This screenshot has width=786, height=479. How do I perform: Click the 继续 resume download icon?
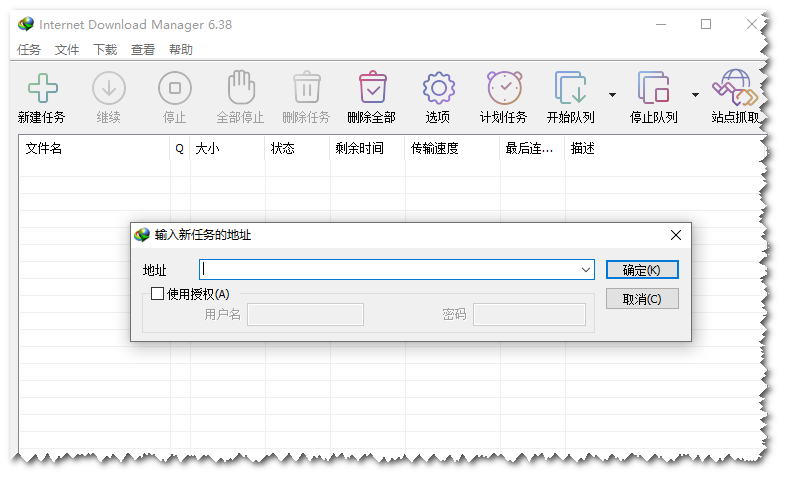coord(109,88)
